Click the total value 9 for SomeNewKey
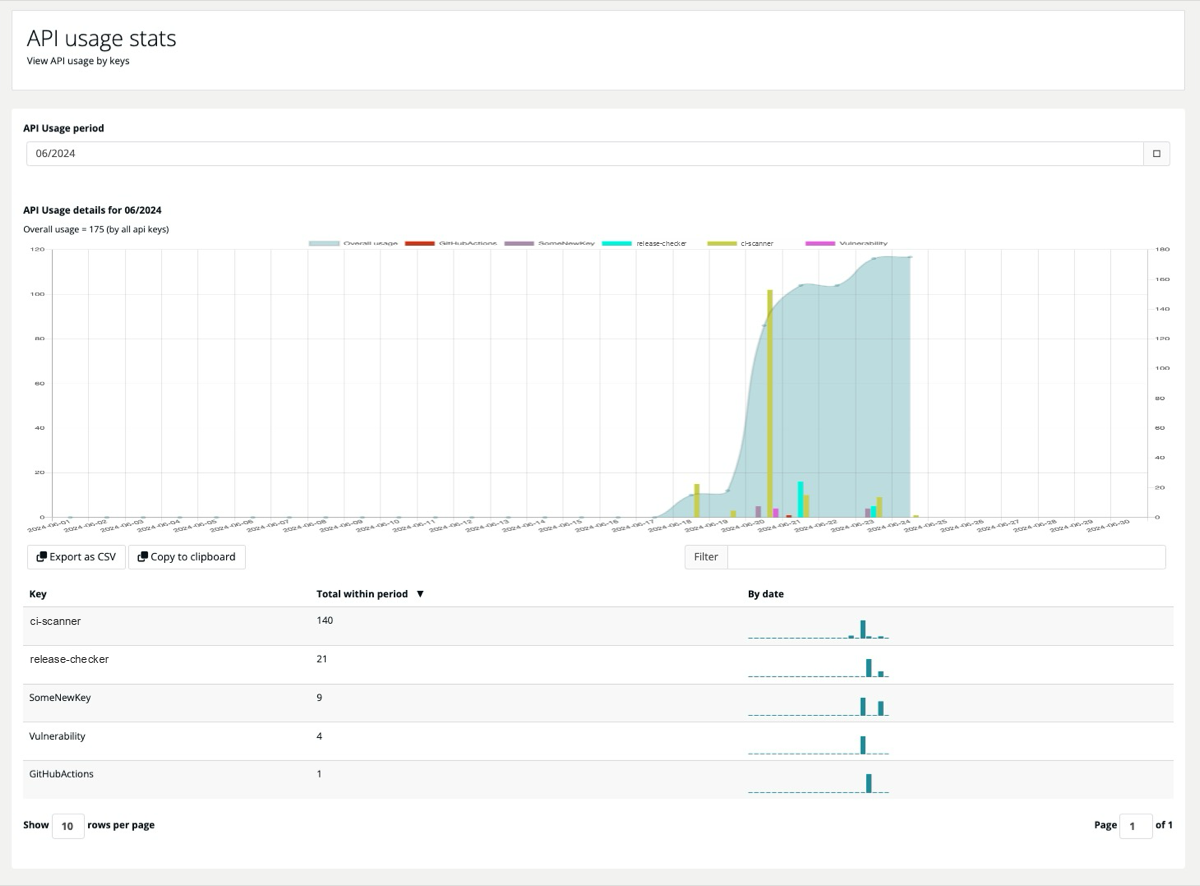This screenshot has width=1200, height=886. tap(320, 698)
